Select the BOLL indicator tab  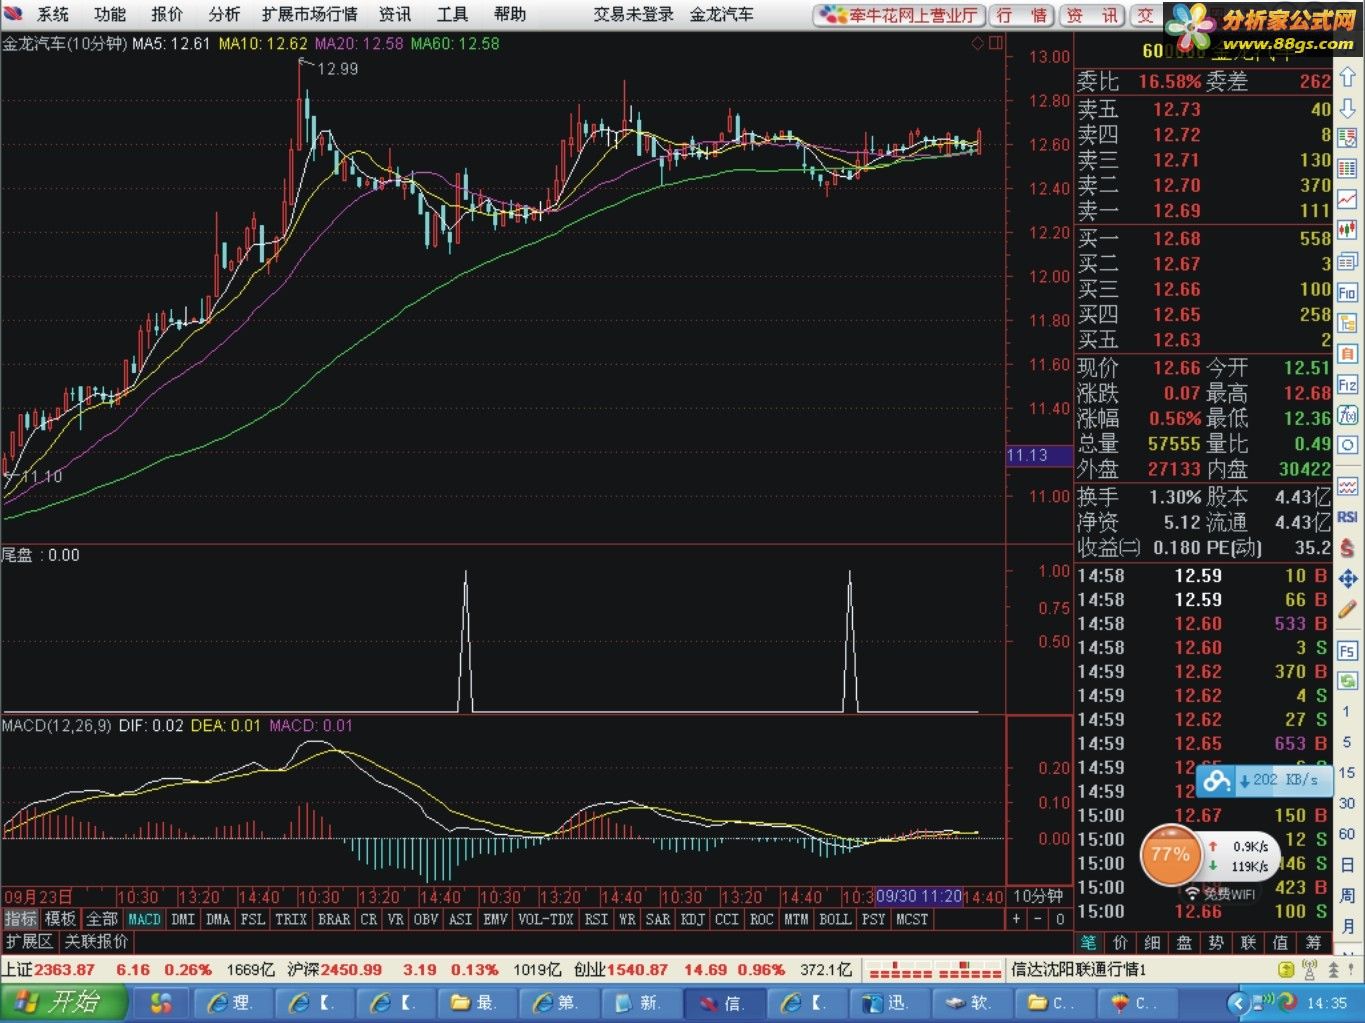(x=834, y=919)
